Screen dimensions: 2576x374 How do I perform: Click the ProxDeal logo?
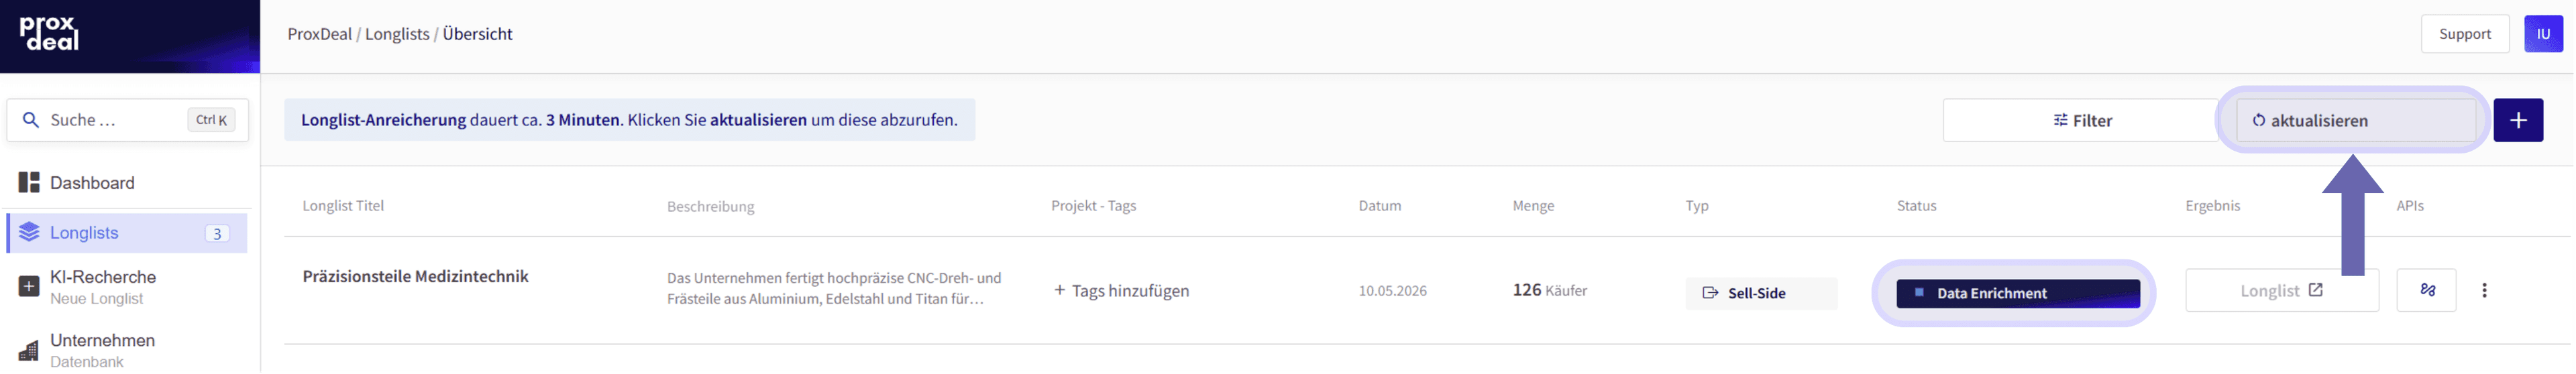[49, 33]
